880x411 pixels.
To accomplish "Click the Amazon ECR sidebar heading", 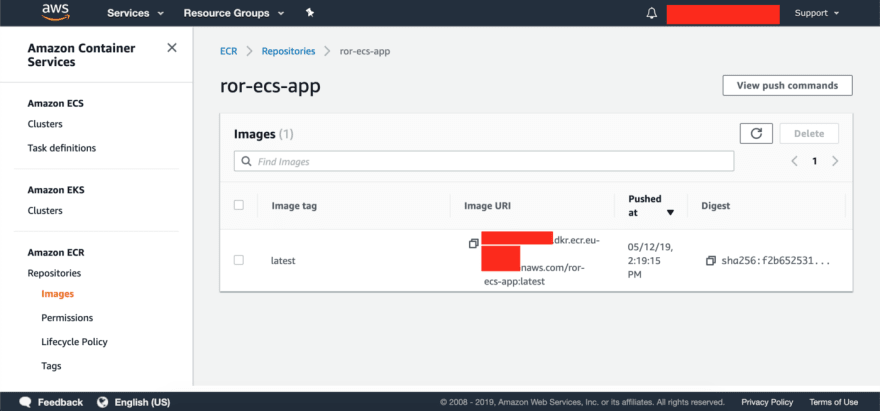I will (56, 253).
